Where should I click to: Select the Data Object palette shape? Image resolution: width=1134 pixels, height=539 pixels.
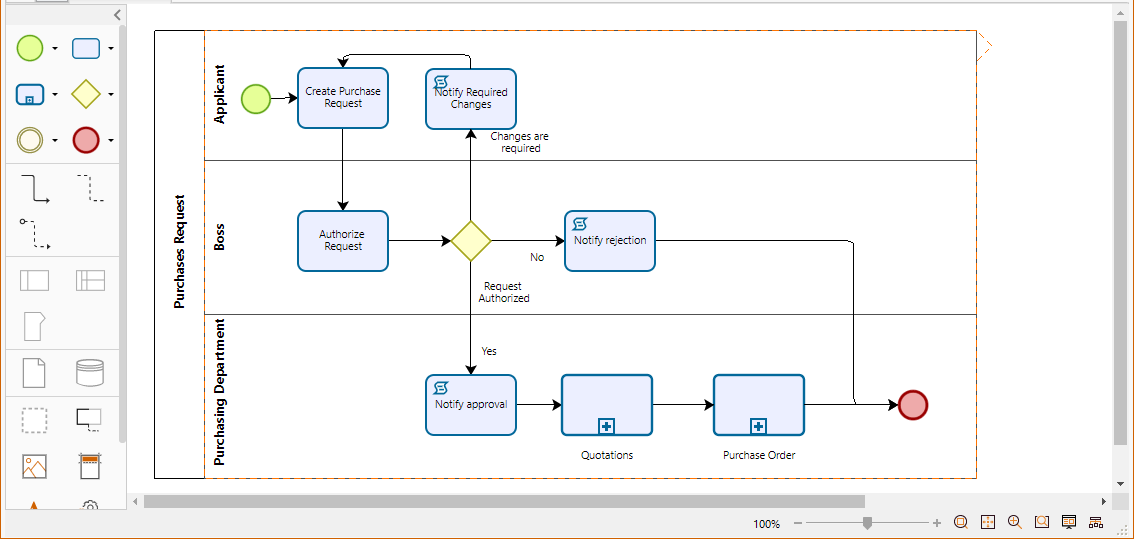pos(35,373)
